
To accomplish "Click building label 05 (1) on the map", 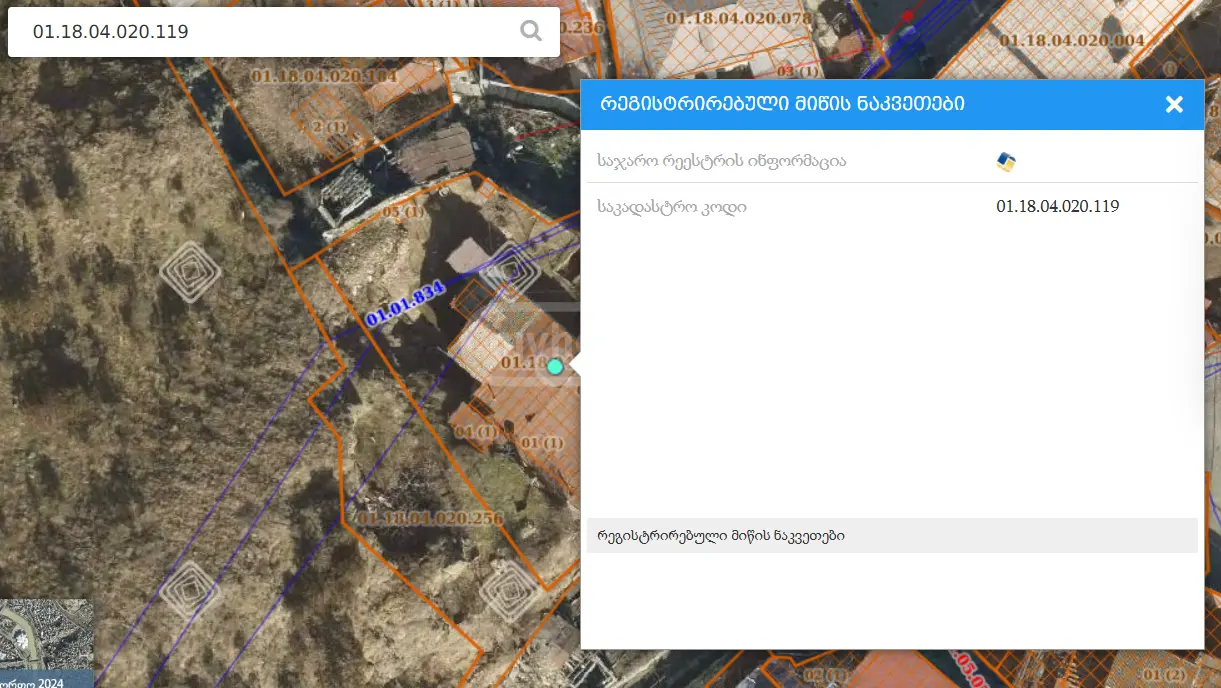I will [404, 211].
